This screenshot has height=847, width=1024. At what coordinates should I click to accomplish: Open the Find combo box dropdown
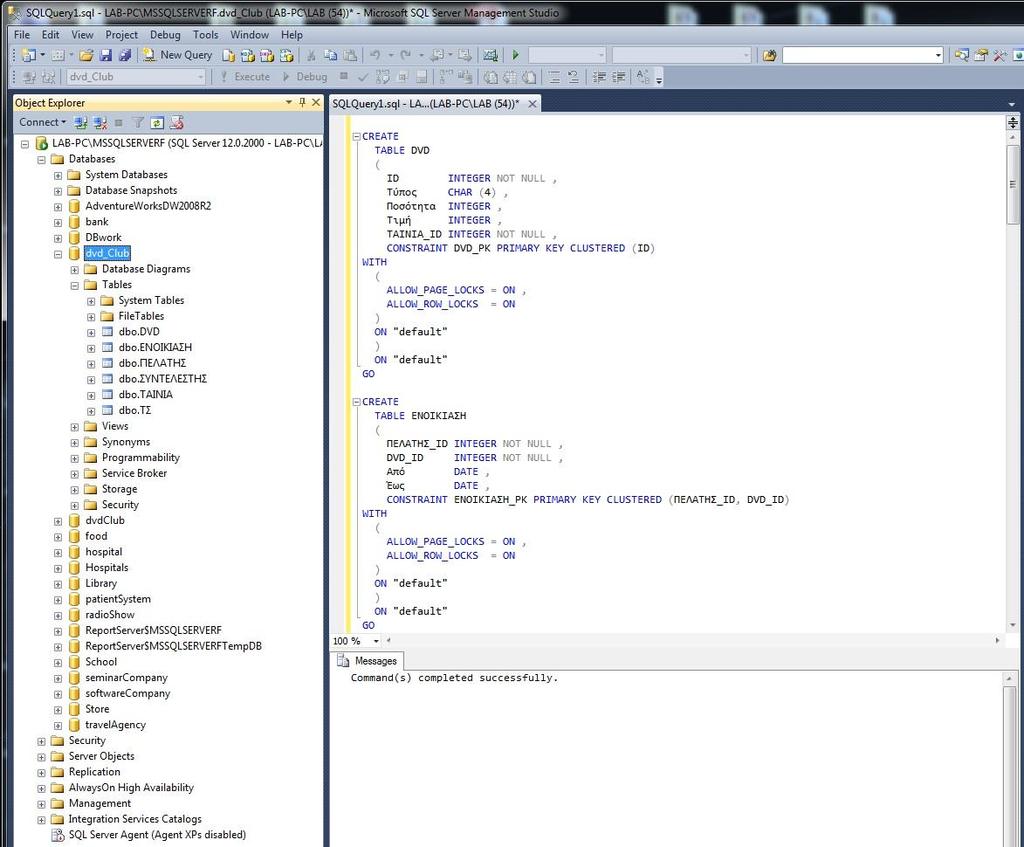coord(938,56)
